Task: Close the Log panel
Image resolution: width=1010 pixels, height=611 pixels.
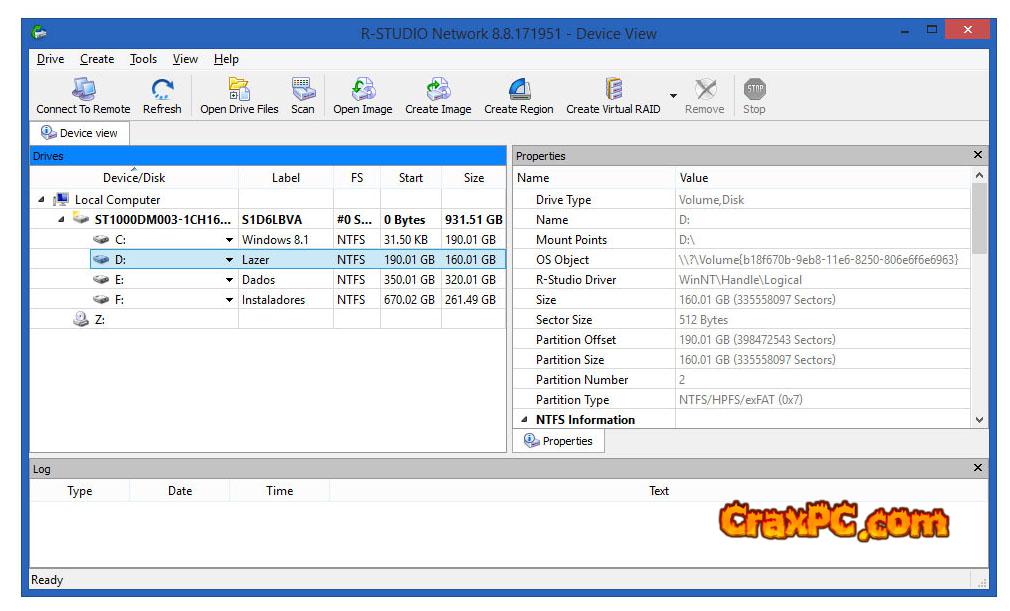Action: [978, 467]
